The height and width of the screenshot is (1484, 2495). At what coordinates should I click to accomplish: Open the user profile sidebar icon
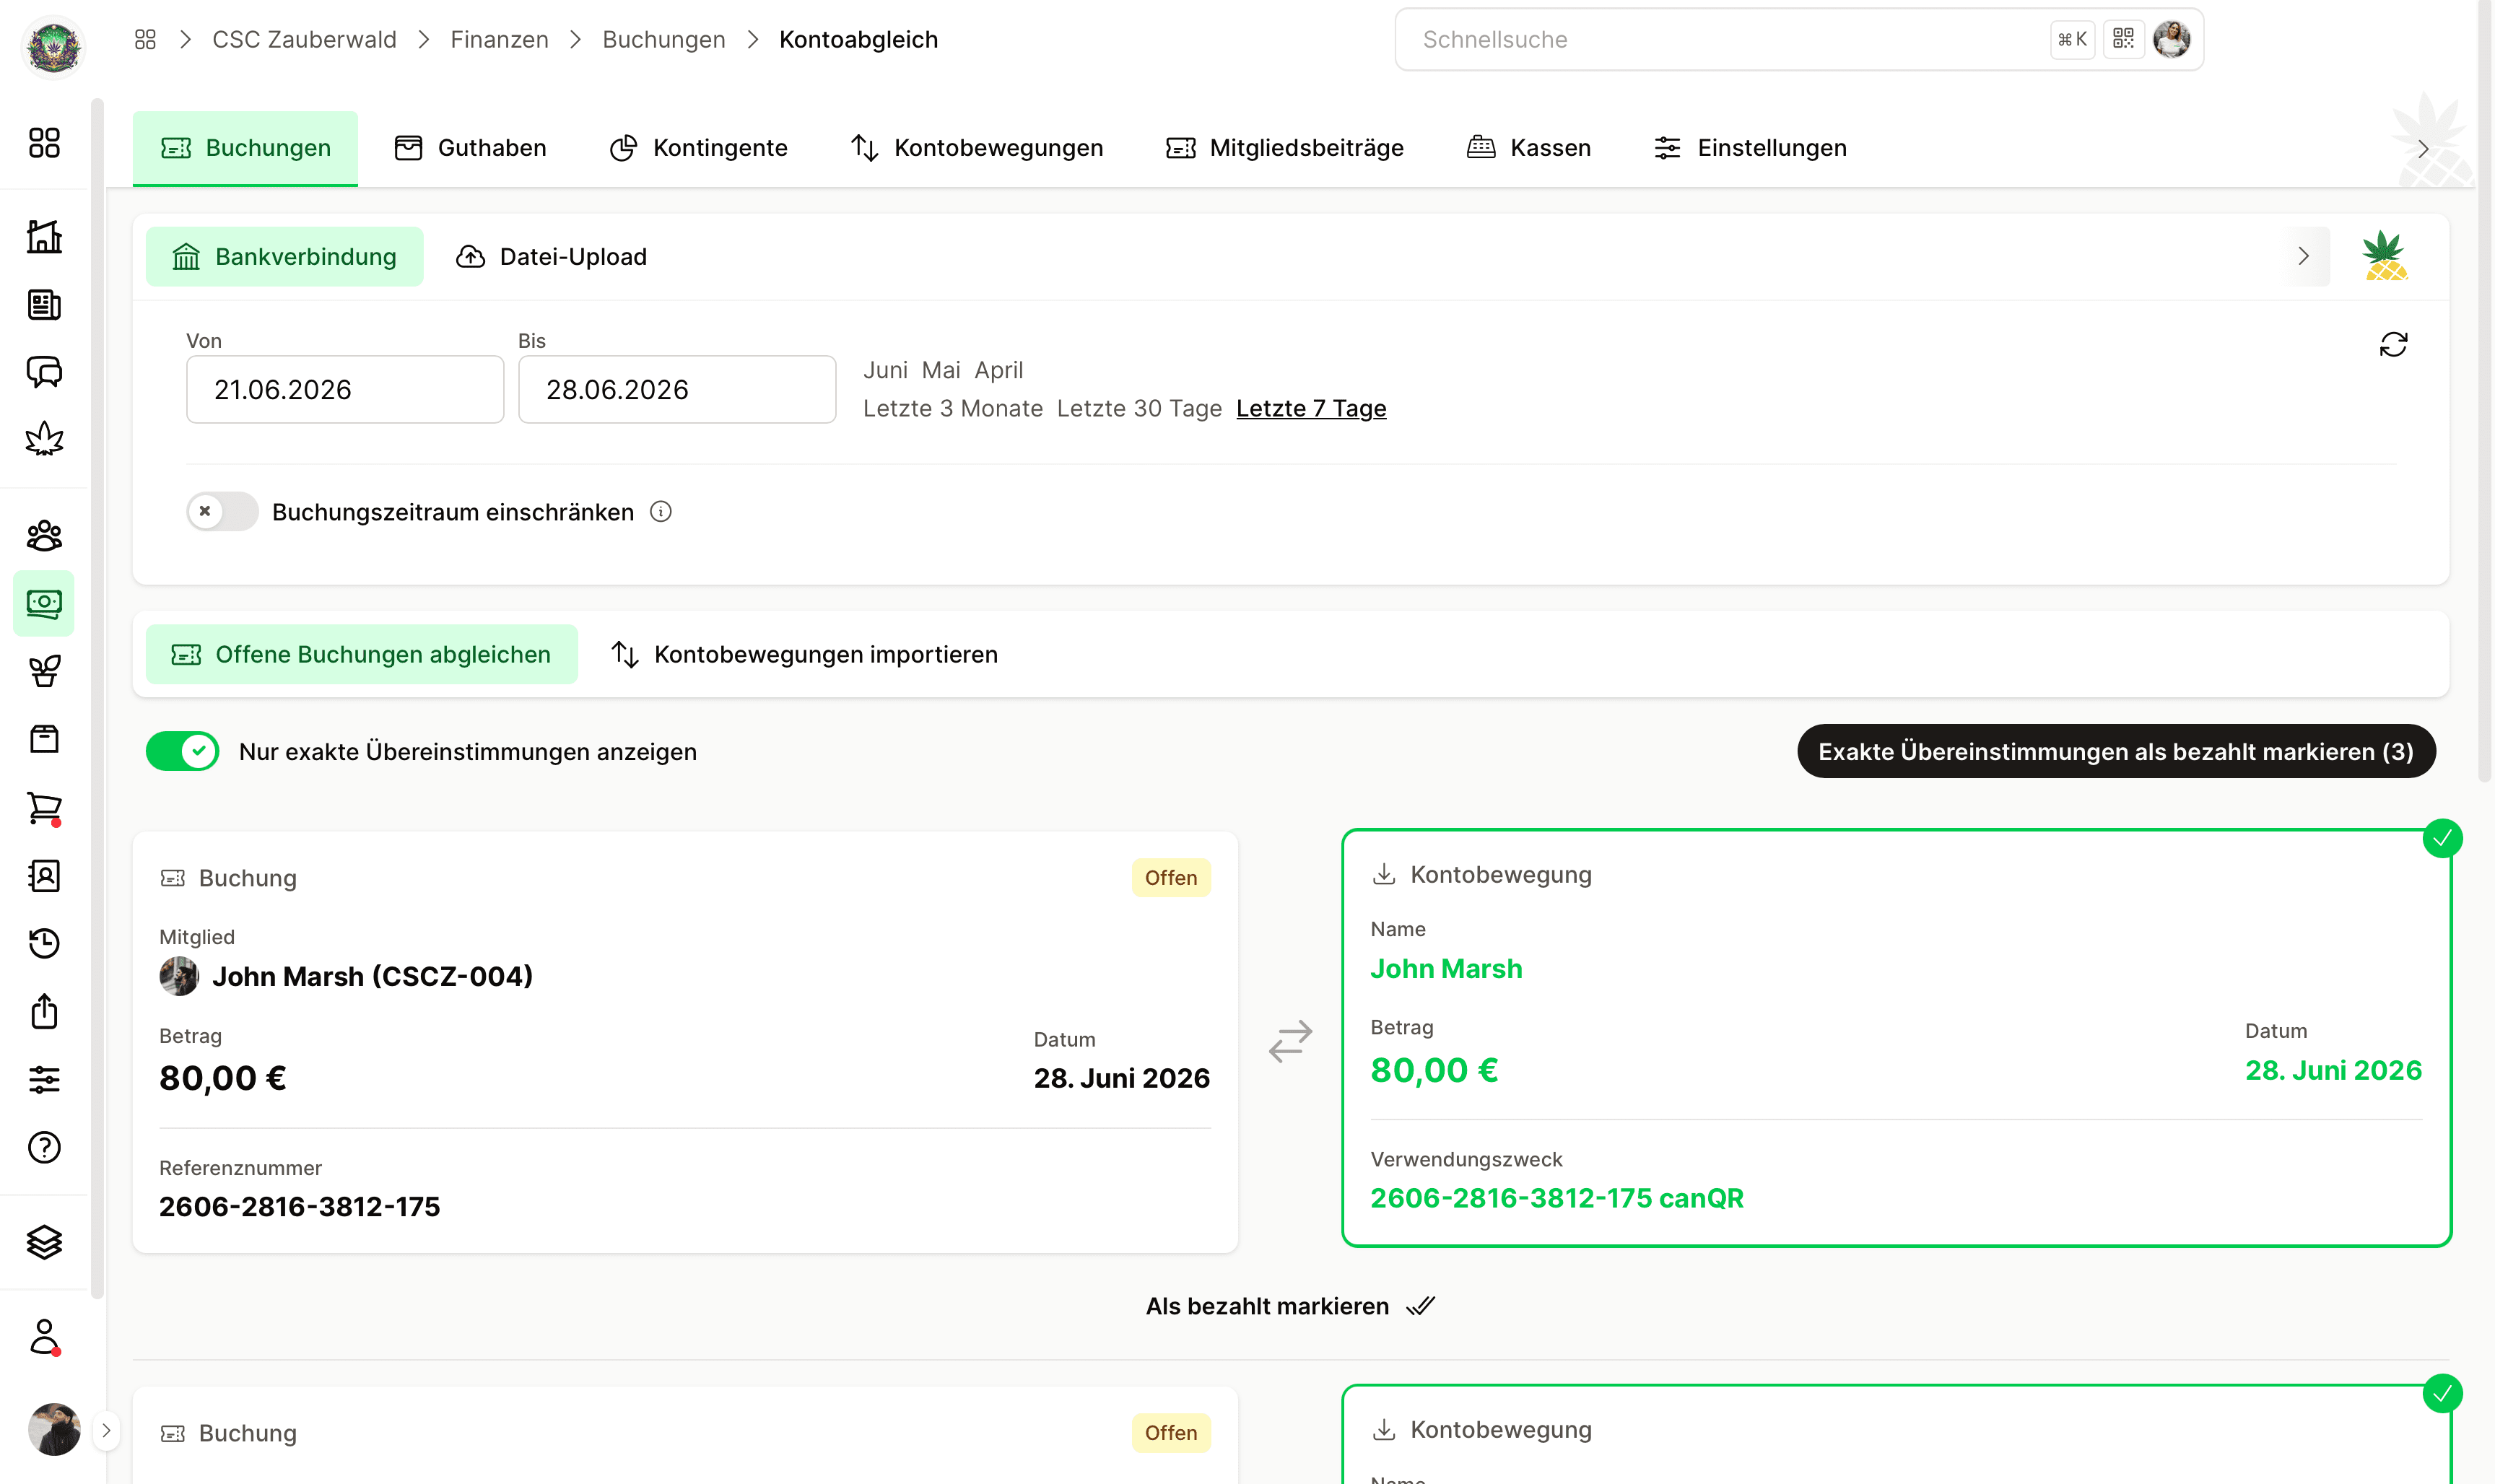coord(44,1337)
